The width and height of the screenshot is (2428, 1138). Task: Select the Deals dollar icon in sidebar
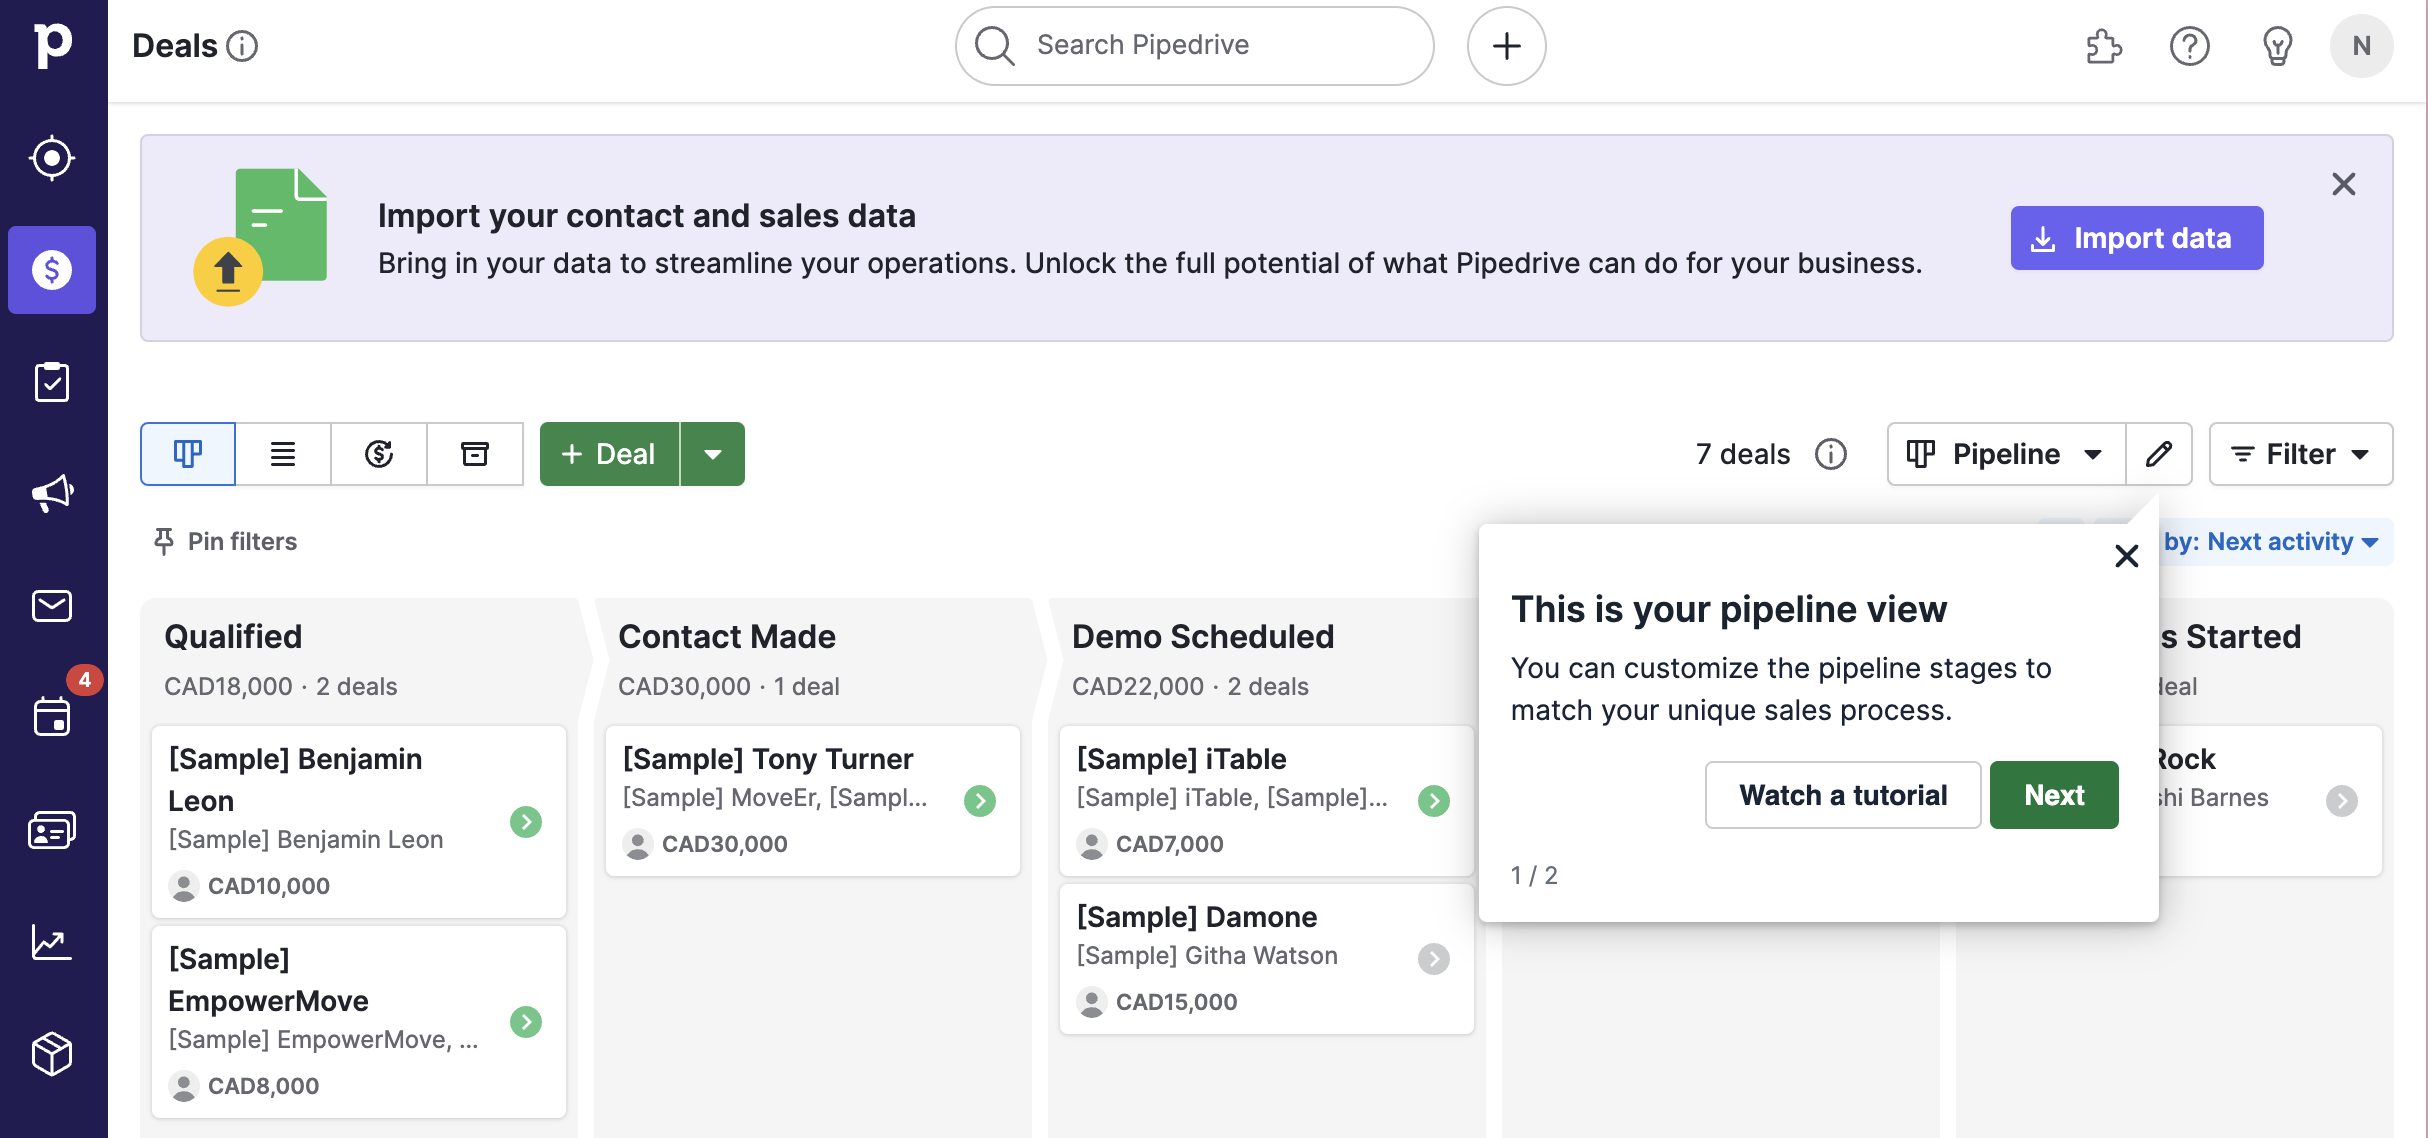pos(52,270)
